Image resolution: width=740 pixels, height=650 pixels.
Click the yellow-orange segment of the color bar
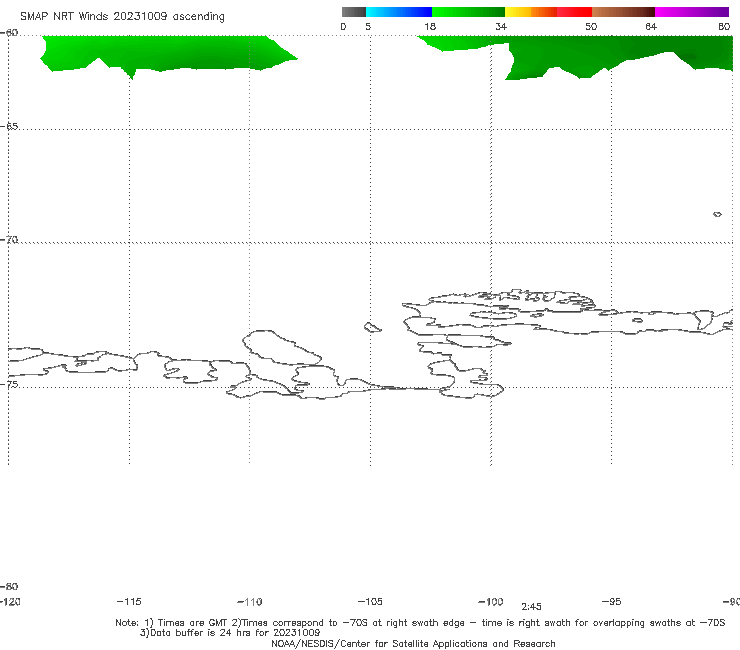click(531, 12)
